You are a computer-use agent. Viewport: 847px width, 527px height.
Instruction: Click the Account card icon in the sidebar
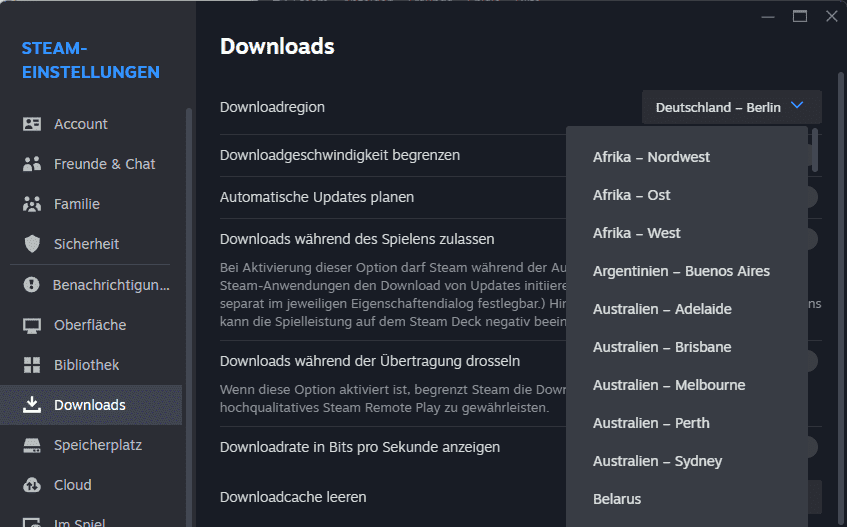pos(32,124)
